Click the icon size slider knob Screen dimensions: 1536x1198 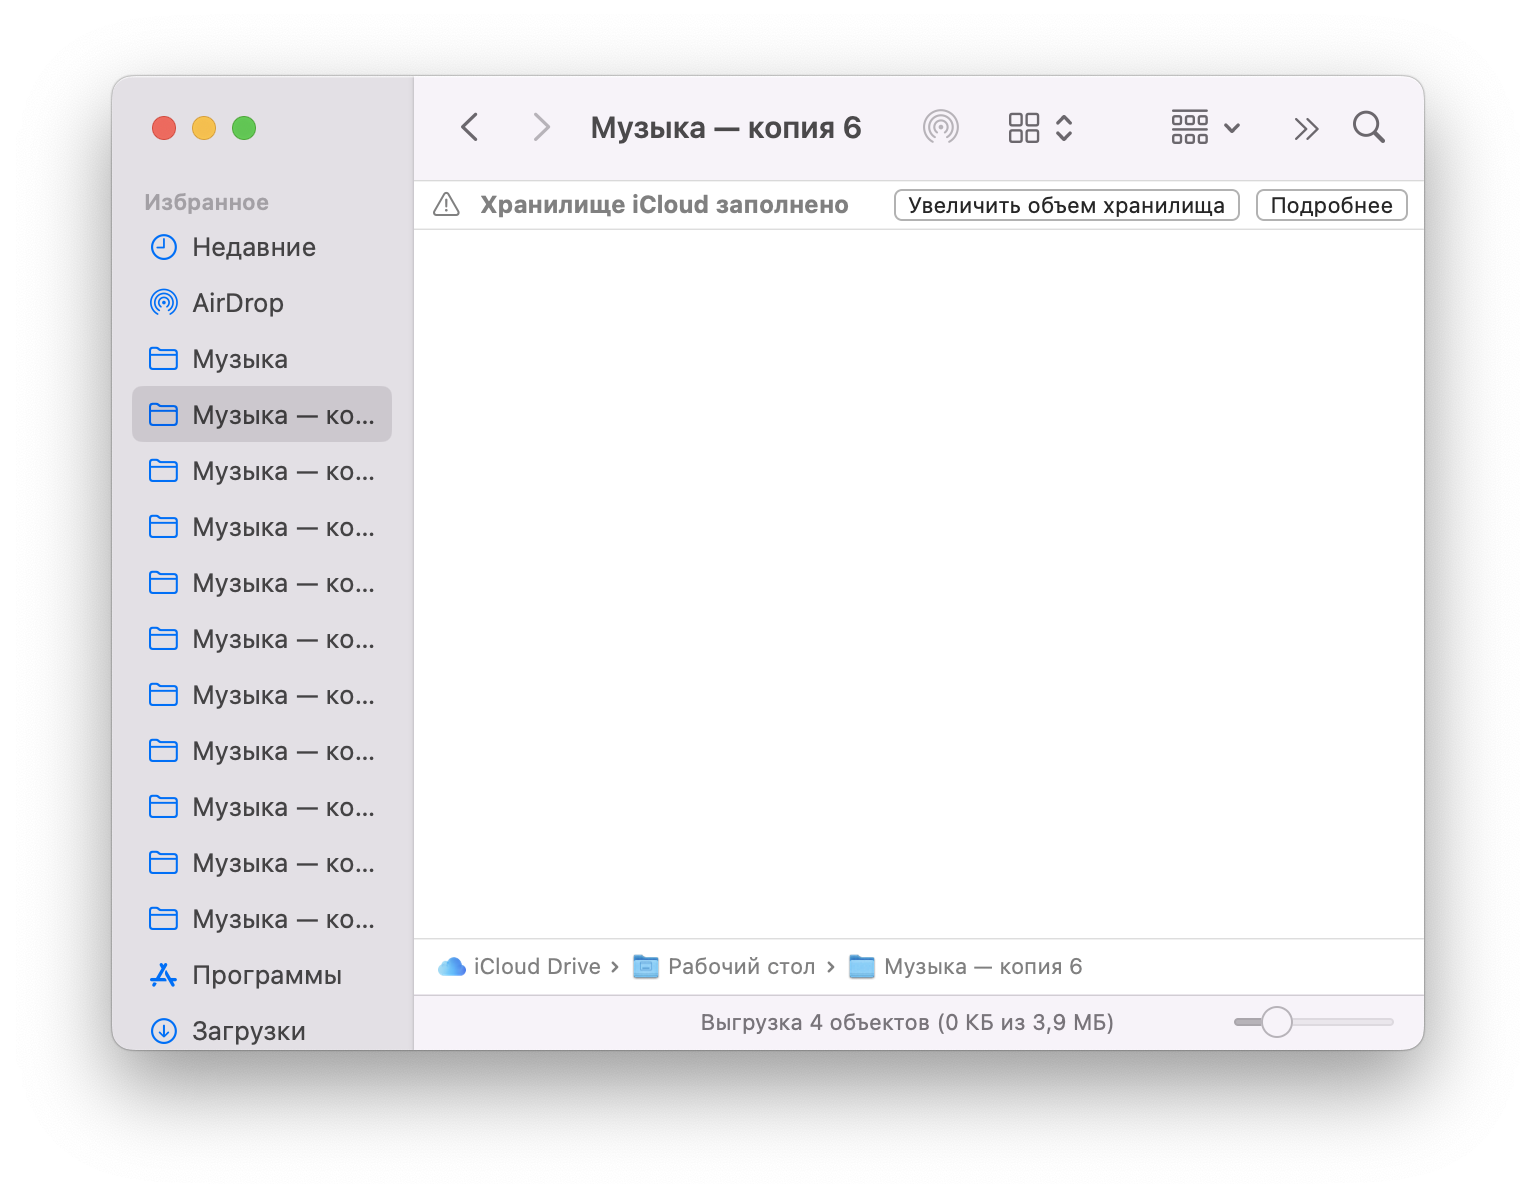click(1277, 1022)
